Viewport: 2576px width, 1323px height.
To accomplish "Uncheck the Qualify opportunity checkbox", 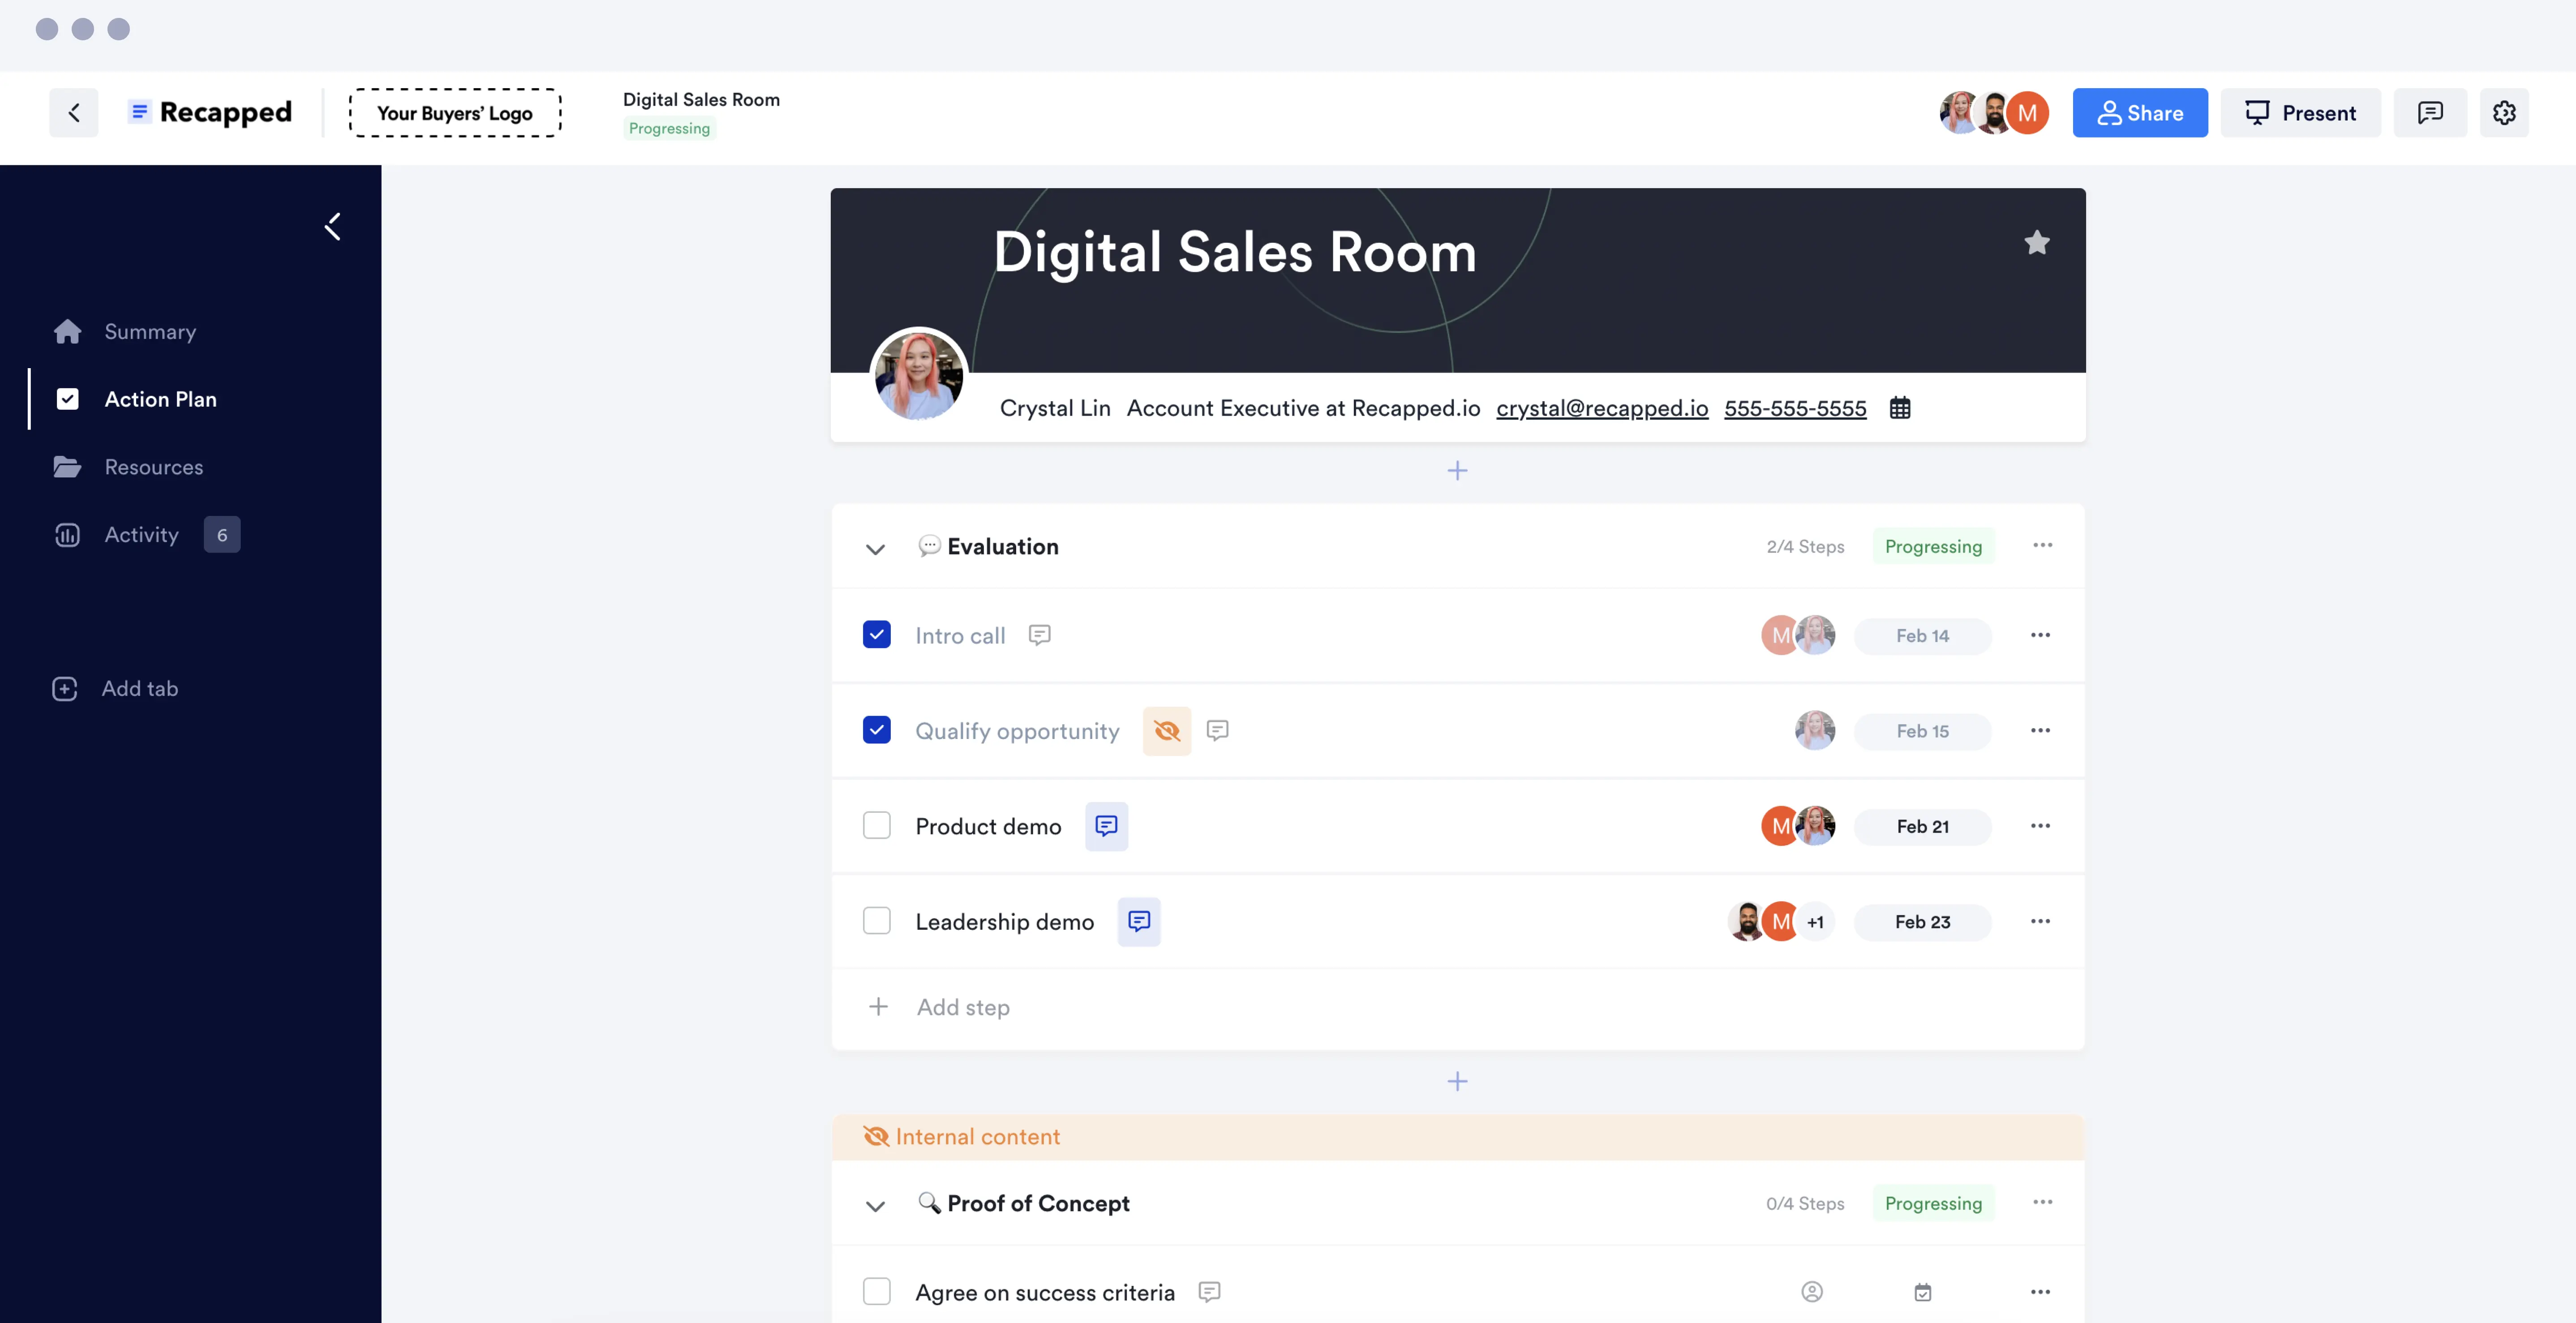I will coord(877,731).
